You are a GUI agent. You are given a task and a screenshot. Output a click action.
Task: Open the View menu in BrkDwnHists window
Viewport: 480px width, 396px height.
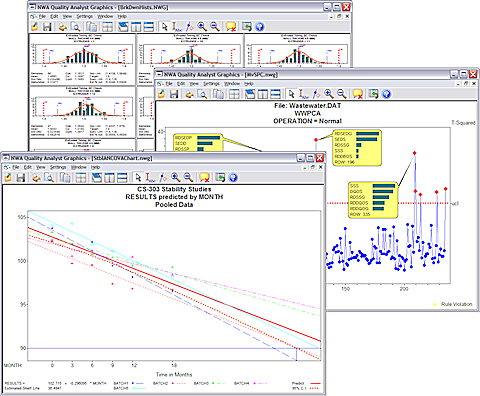[67, 16]
